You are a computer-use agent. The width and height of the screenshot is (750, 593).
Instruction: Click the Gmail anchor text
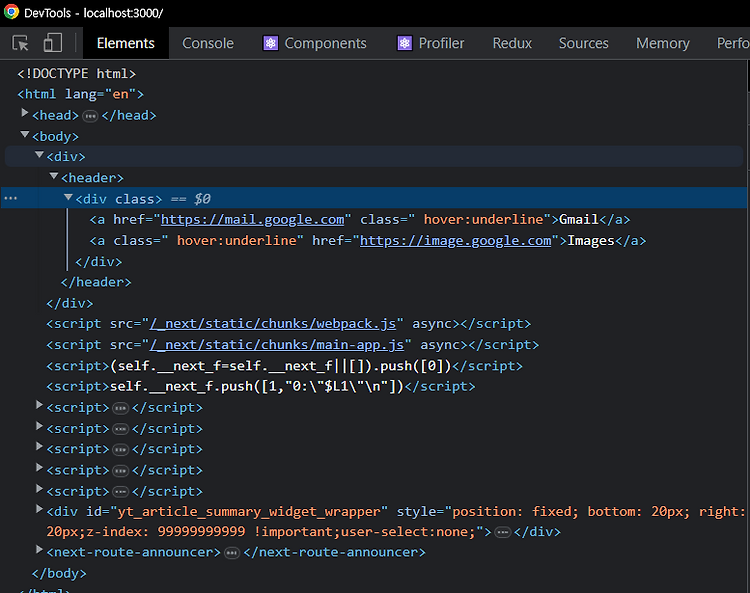[x=579, y=220]
